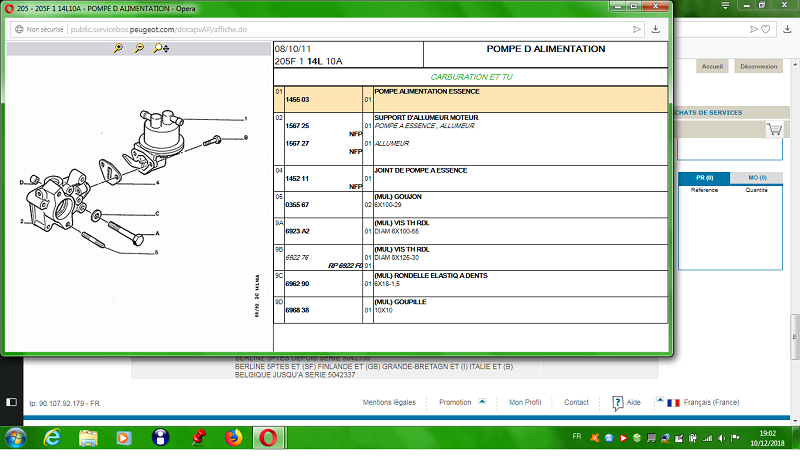Viewport: 800px width, 468px height.
Task: Open Windows Media Player from taskbar
Action: tap(123, 438)
